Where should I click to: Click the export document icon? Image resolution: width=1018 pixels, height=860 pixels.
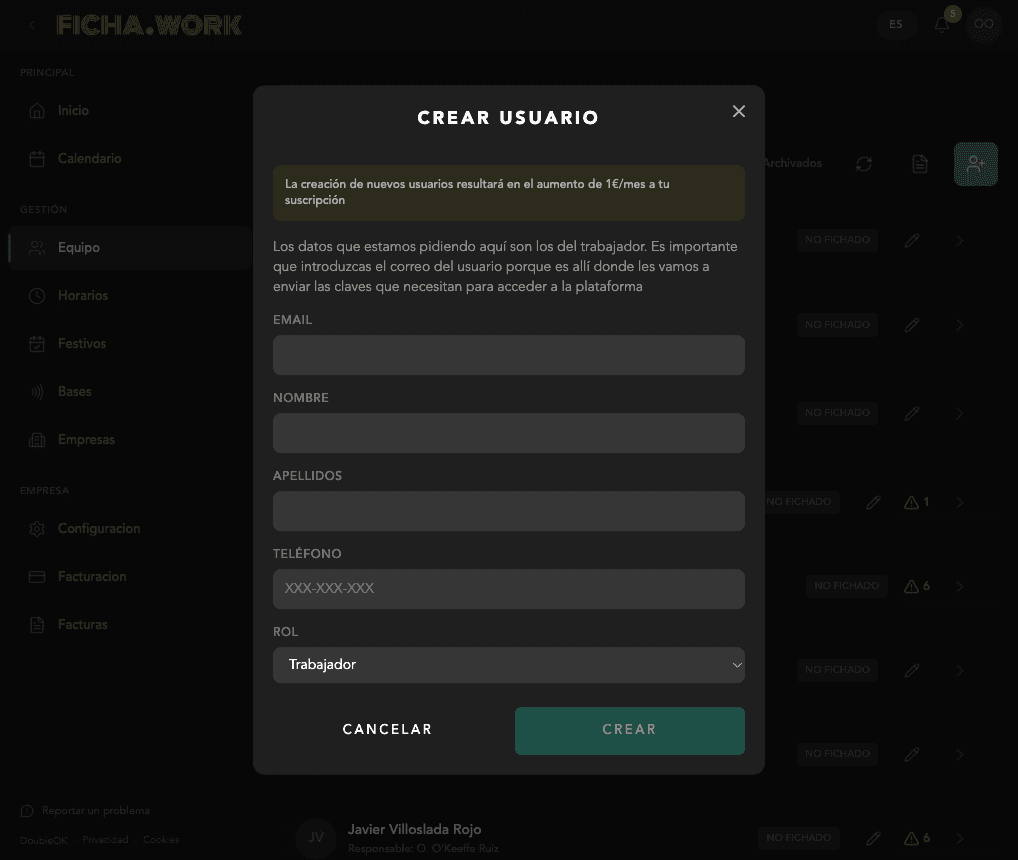[920, 164]
